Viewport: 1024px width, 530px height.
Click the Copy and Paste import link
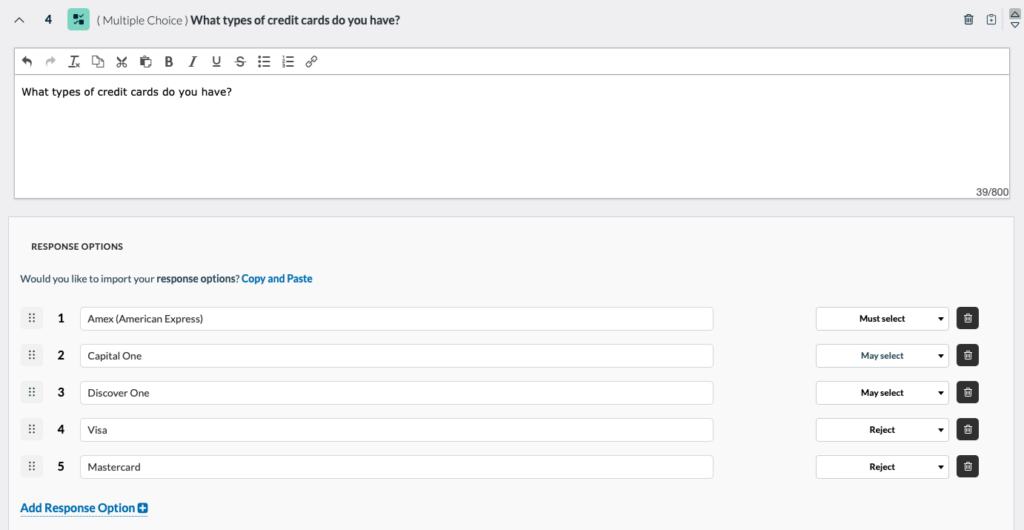tap(277, 279)
